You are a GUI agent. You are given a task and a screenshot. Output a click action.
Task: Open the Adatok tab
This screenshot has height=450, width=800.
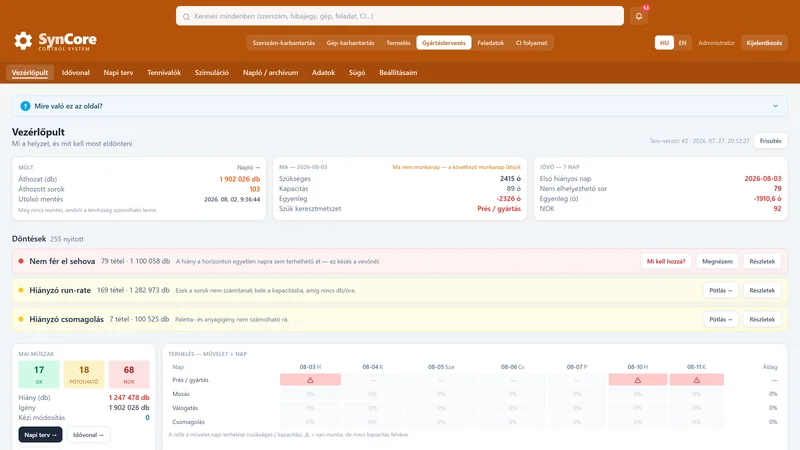[323, 72]
